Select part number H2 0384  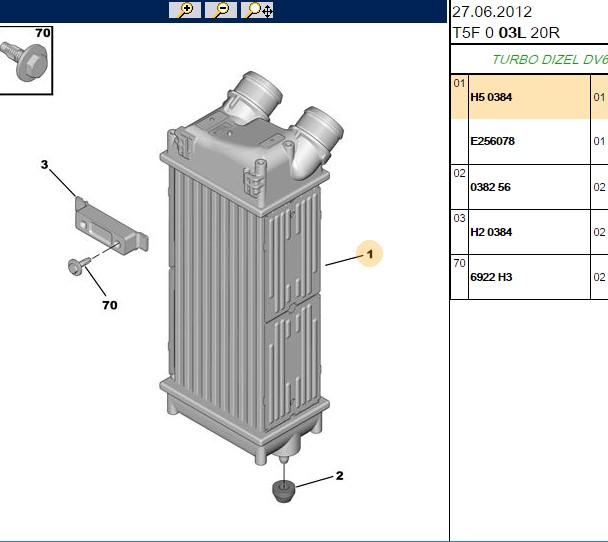(491, 232)
